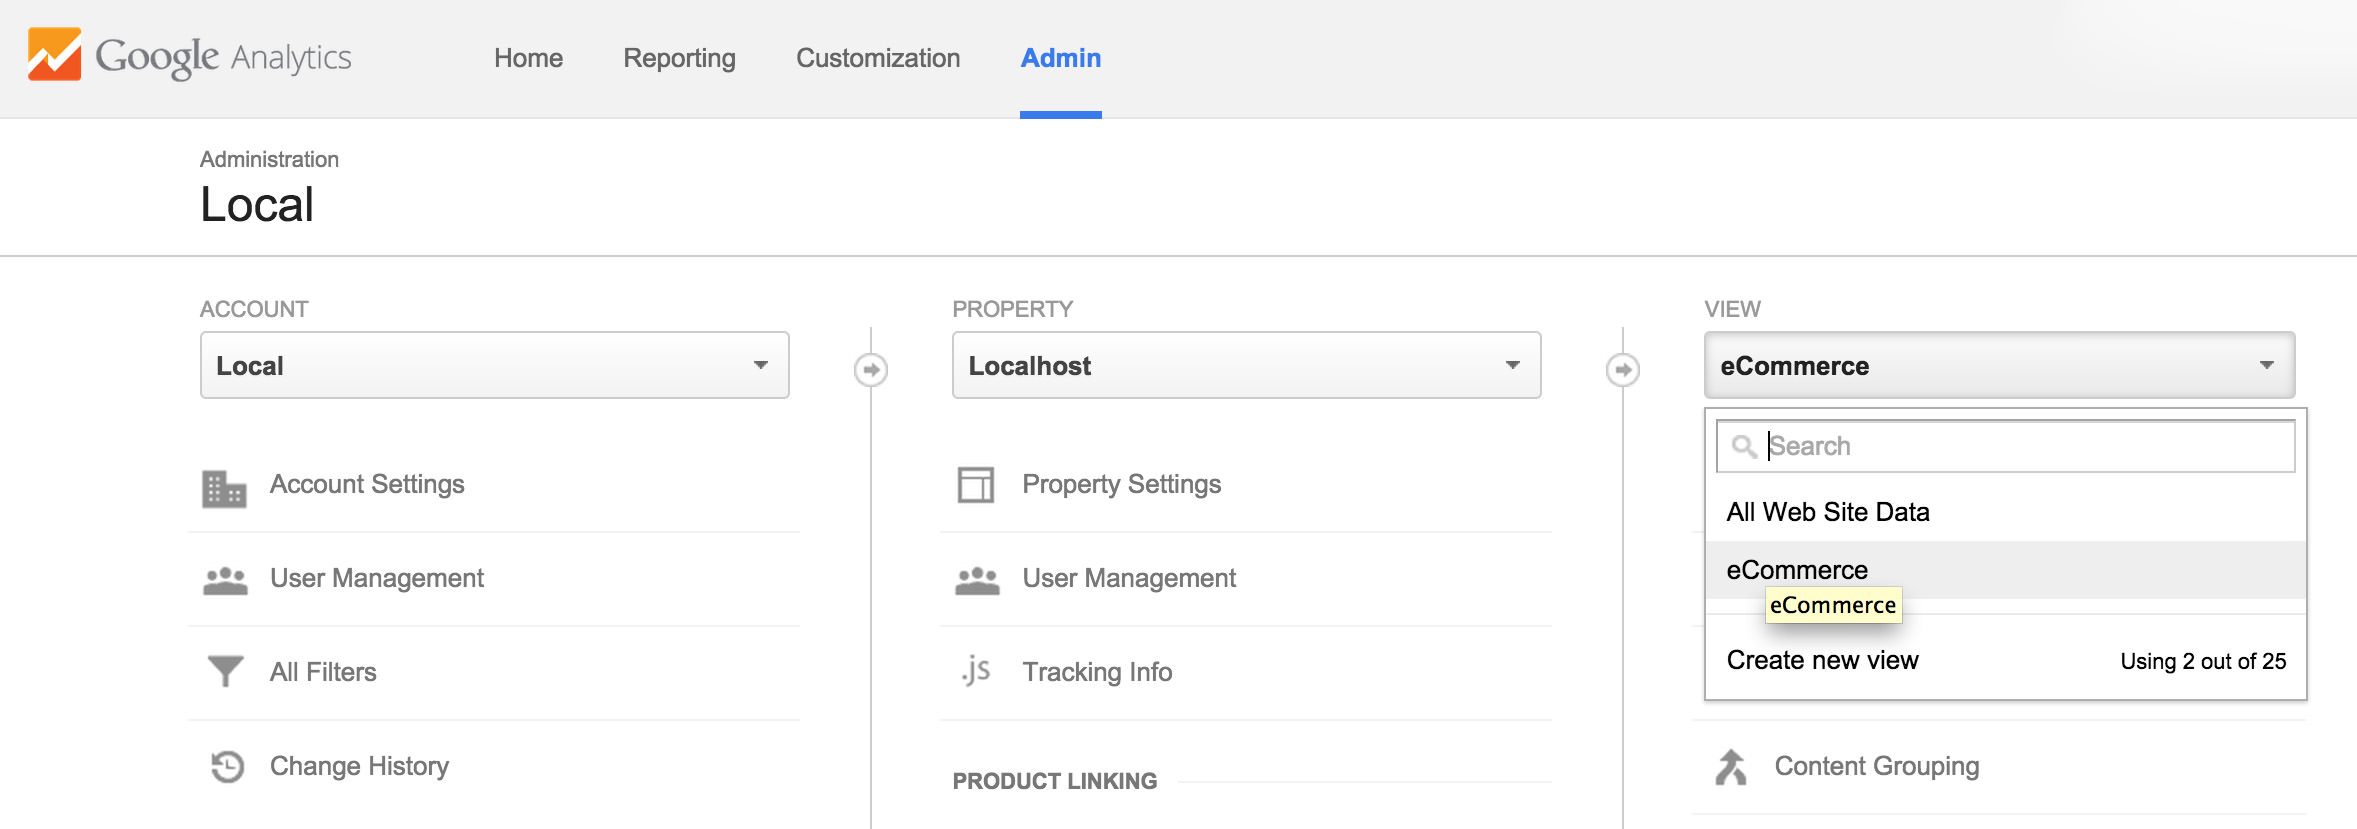Click the 'Using 2 out of 25' text
Screen dimensions: 2357x829
point(2203,661)
